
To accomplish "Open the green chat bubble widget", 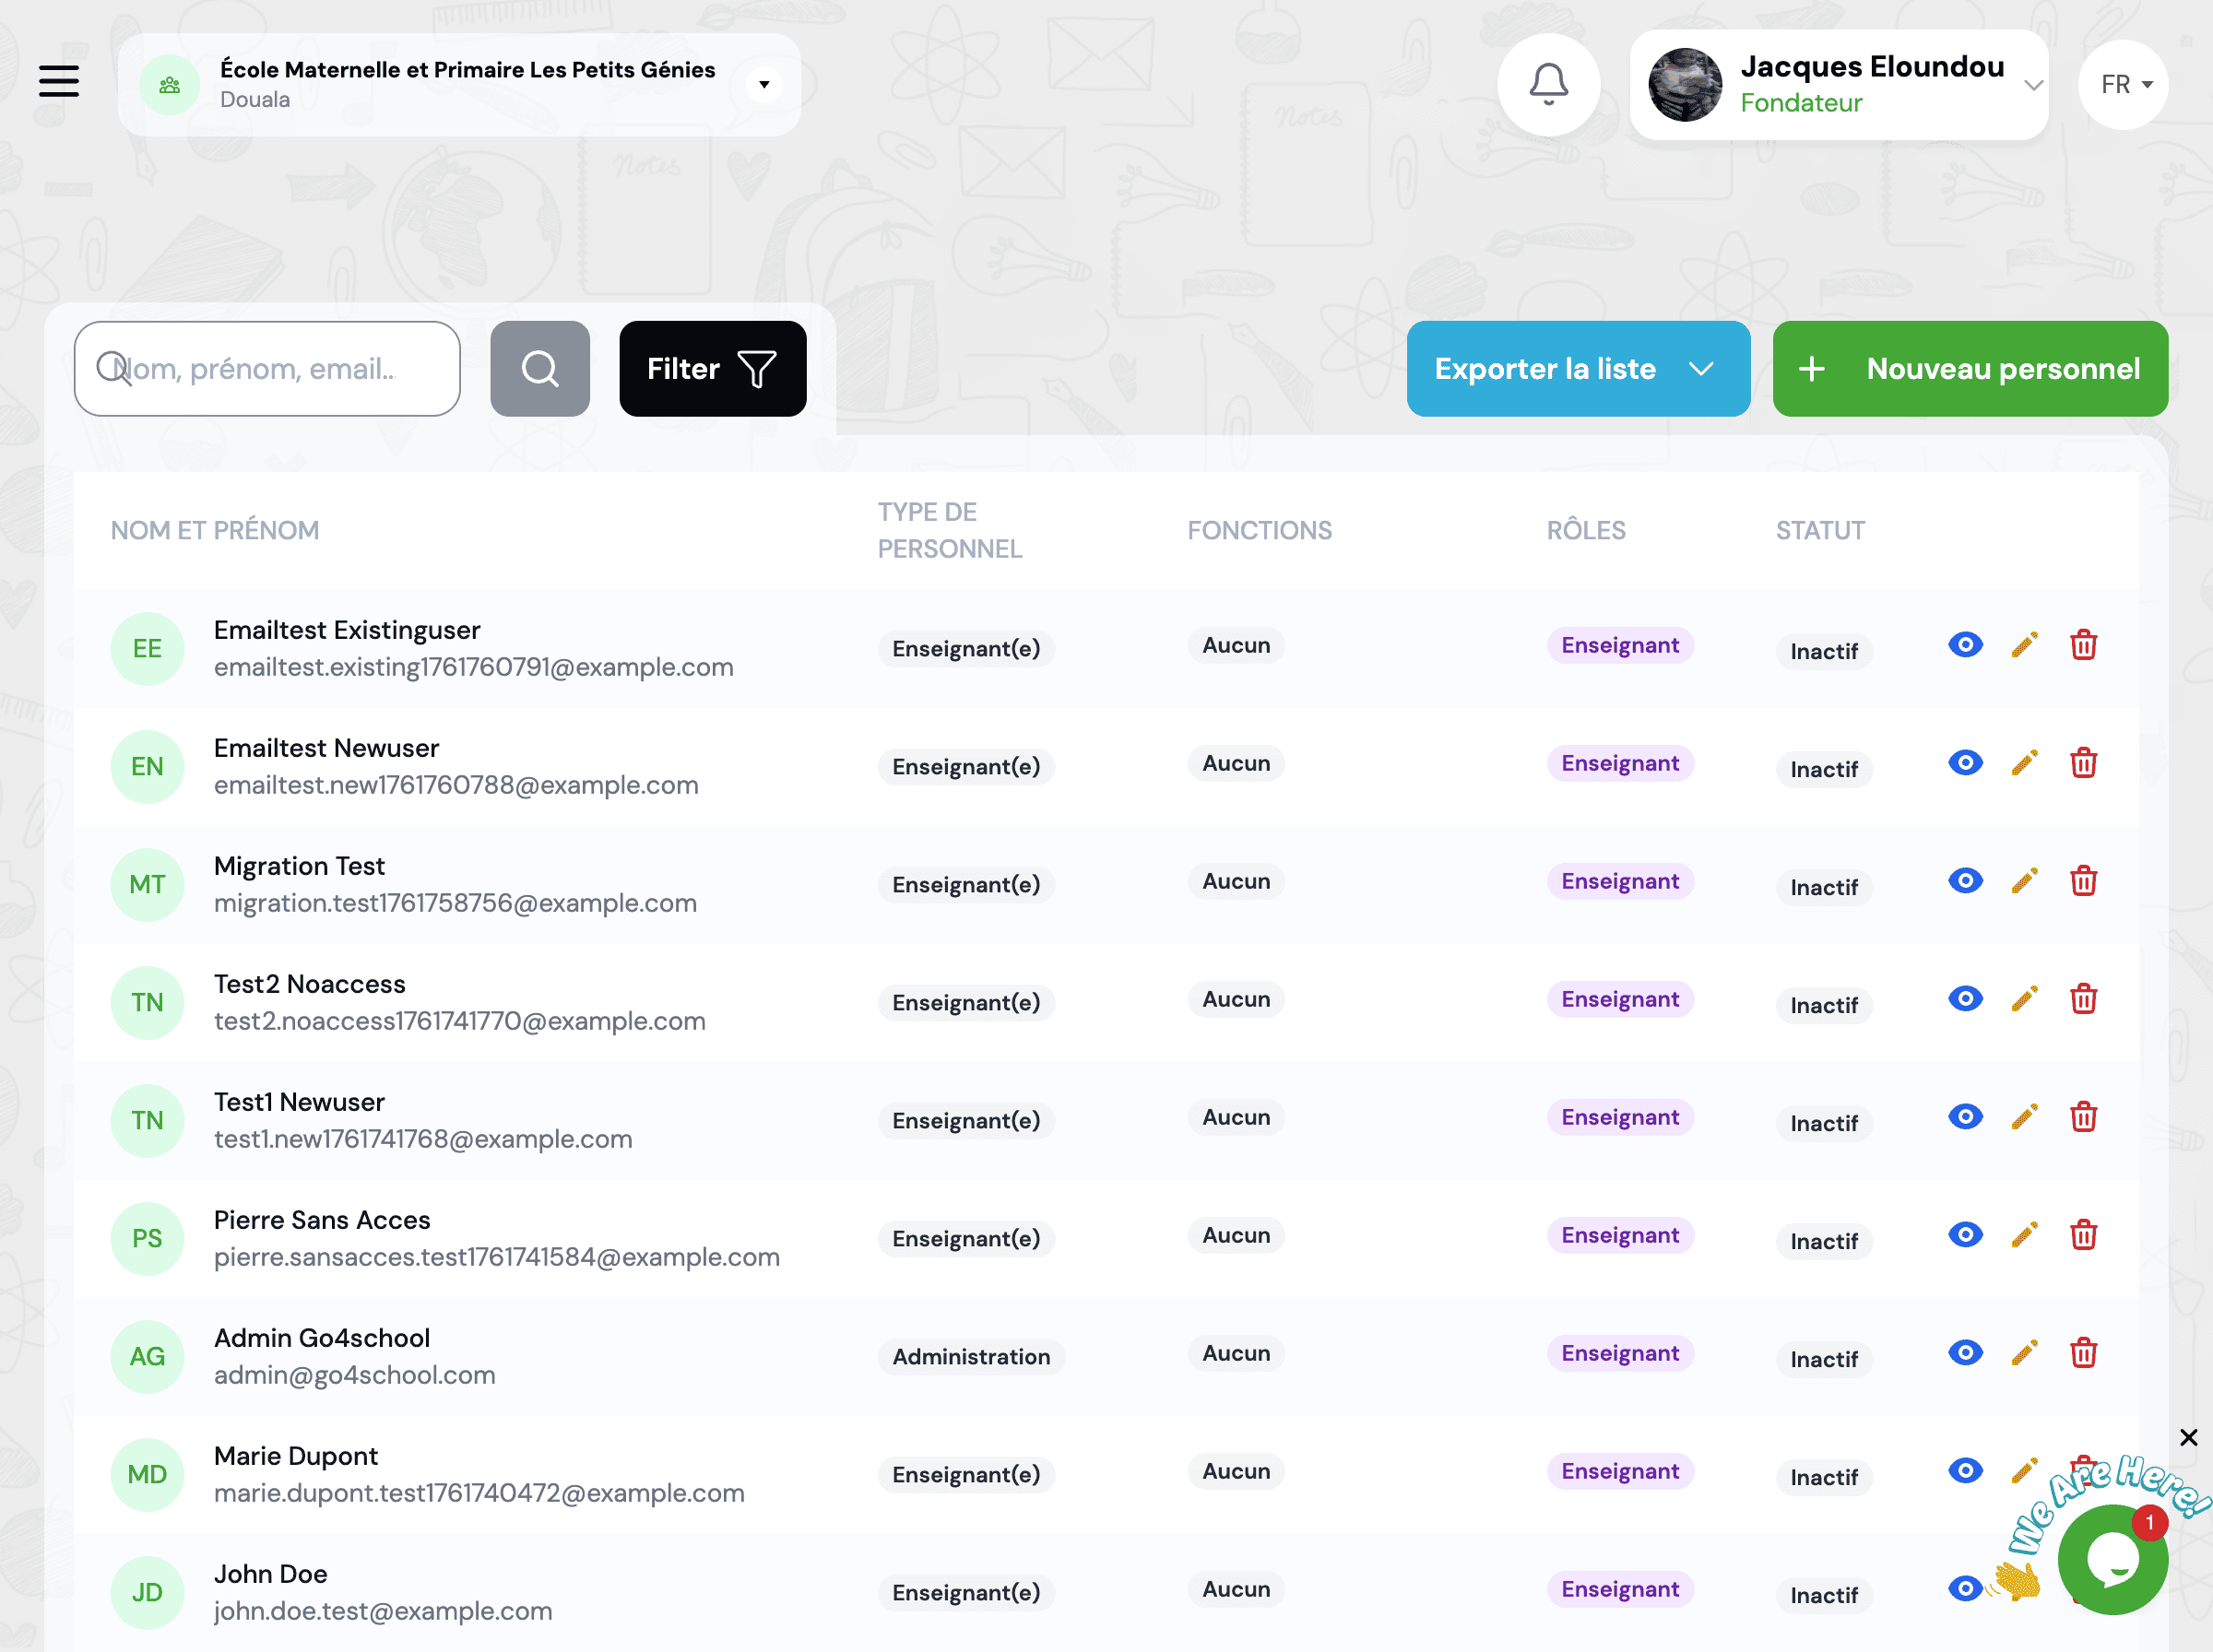I will (x=2112, y=1559).
